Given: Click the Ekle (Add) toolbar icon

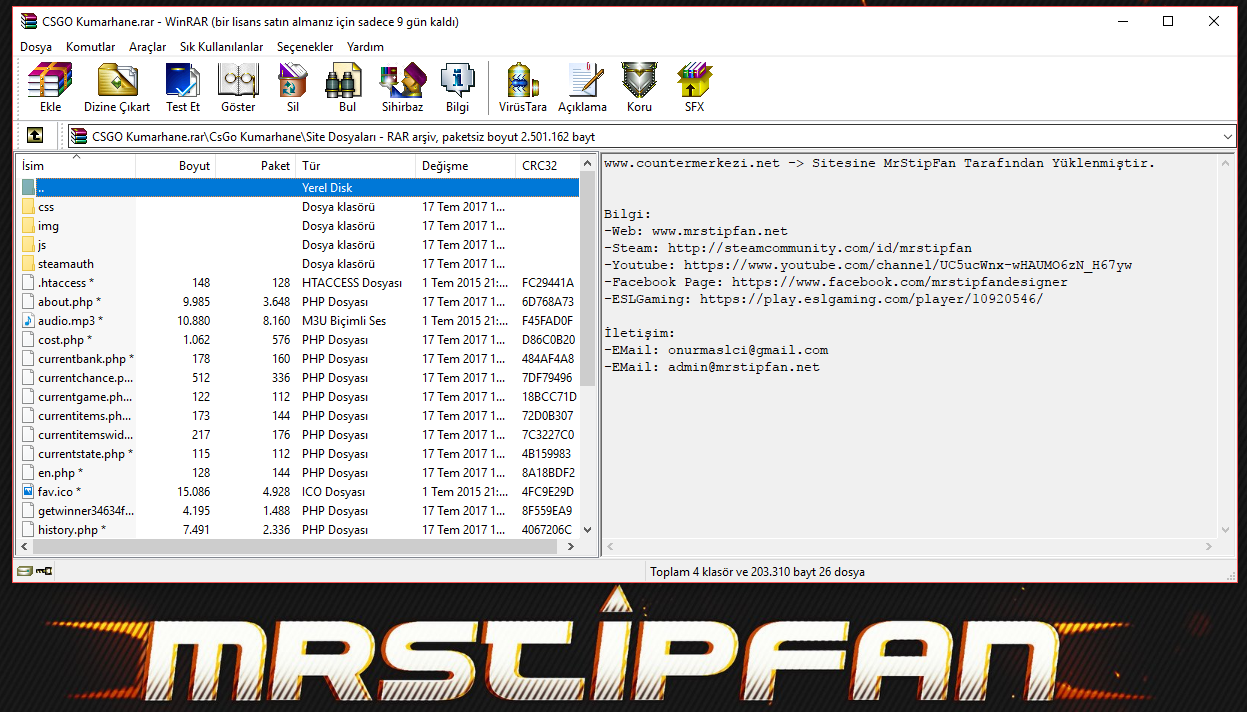Looking at the screenshot, I should [50, 80].
